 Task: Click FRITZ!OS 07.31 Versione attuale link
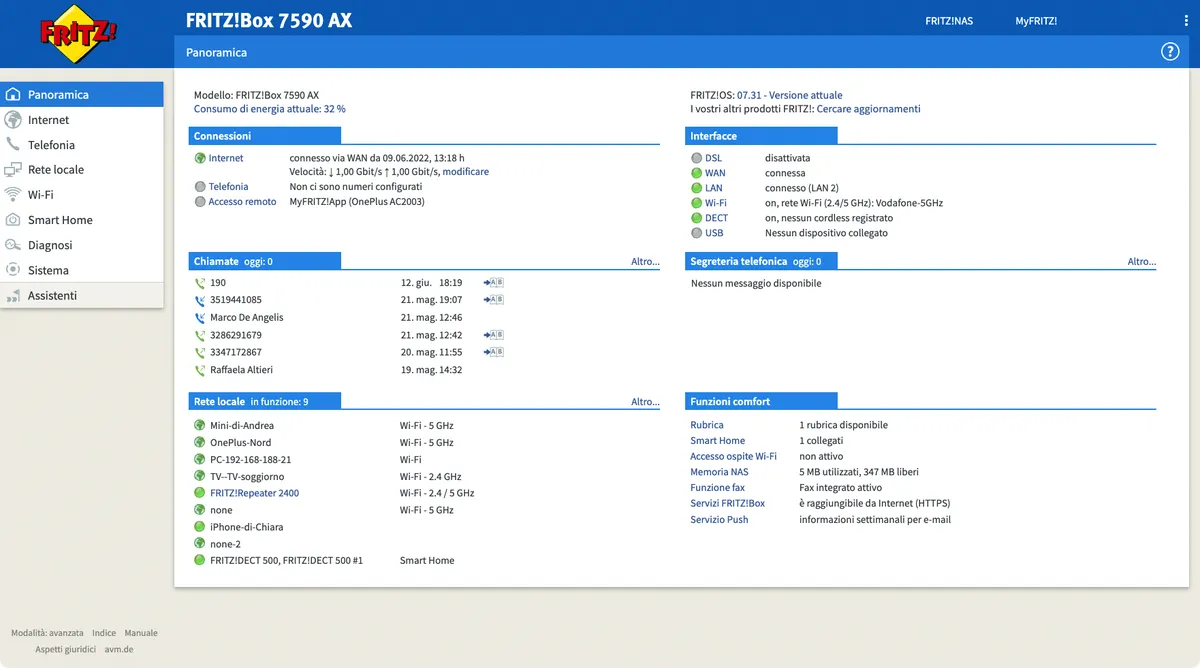click(790, 95)
